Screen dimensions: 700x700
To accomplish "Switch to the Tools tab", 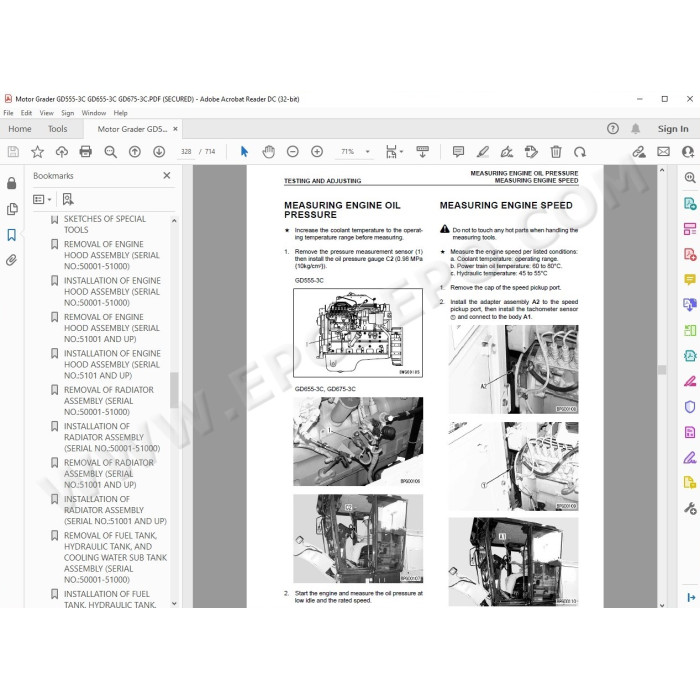I will click(x=58, y=129).
